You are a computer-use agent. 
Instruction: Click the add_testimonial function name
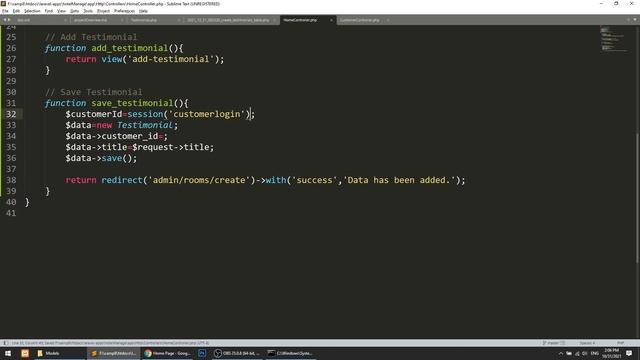tap(129, 48)
